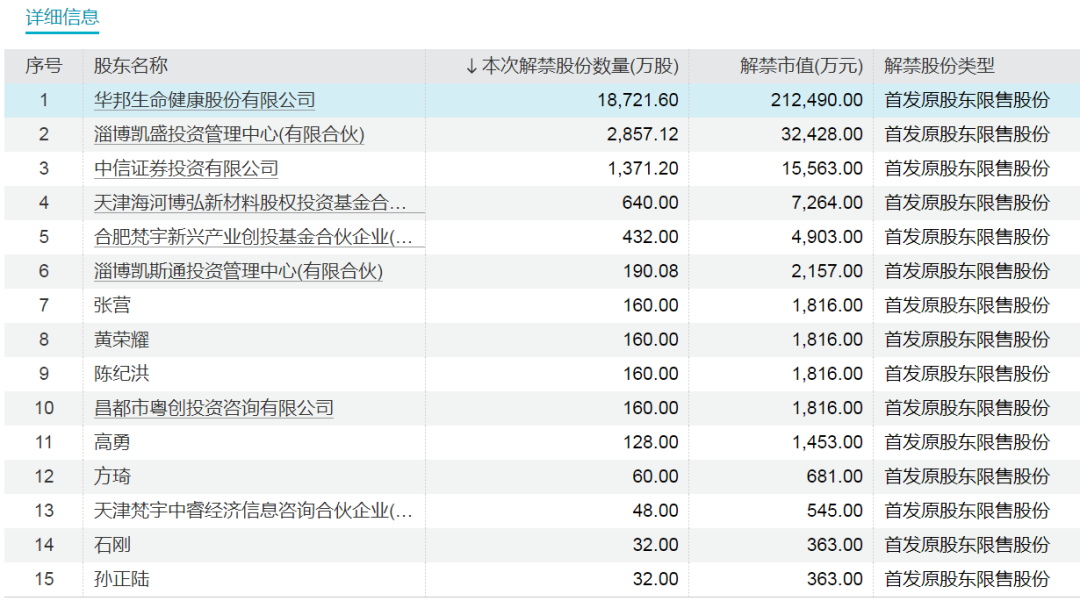The image size is (1080, 601).
Task: Click 160.00 in the 张营 row
Action: click(x=651, y=306)
